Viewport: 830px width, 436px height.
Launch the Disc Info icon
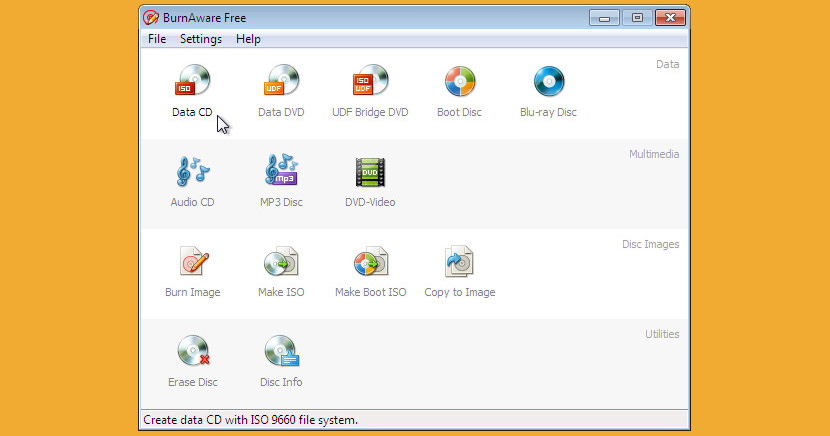[282, 351]
